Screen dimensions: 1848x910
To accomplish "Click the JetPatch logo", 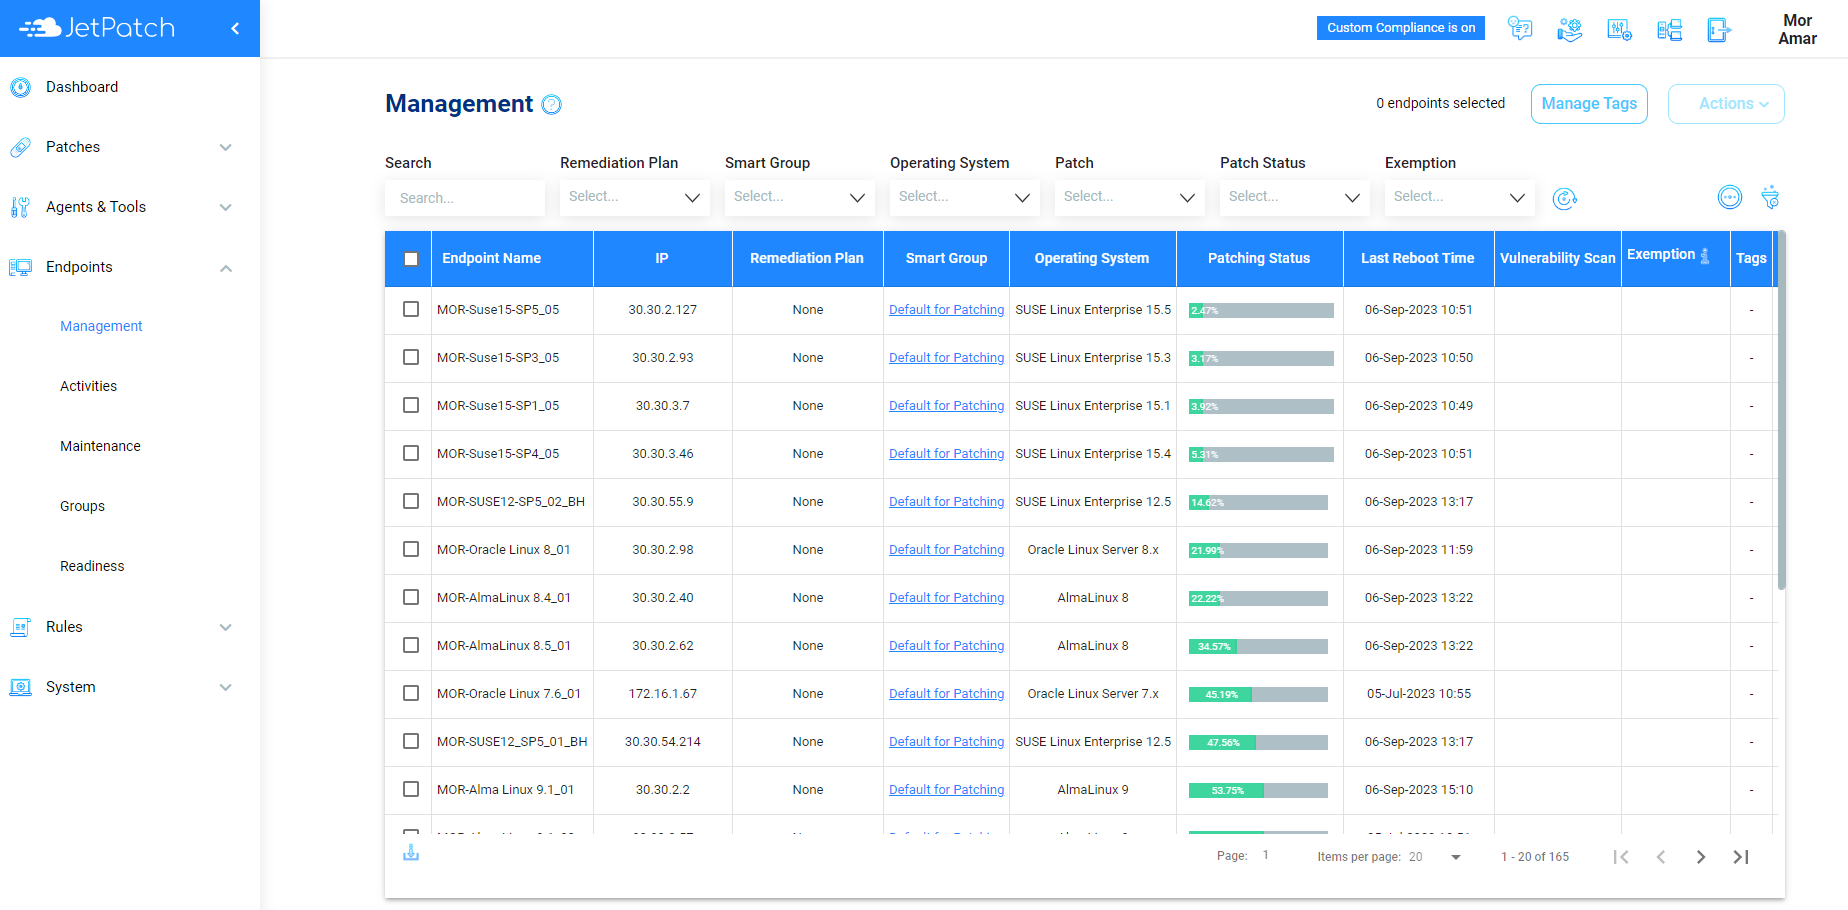I will pyautogui.click(x=97, y=28).
